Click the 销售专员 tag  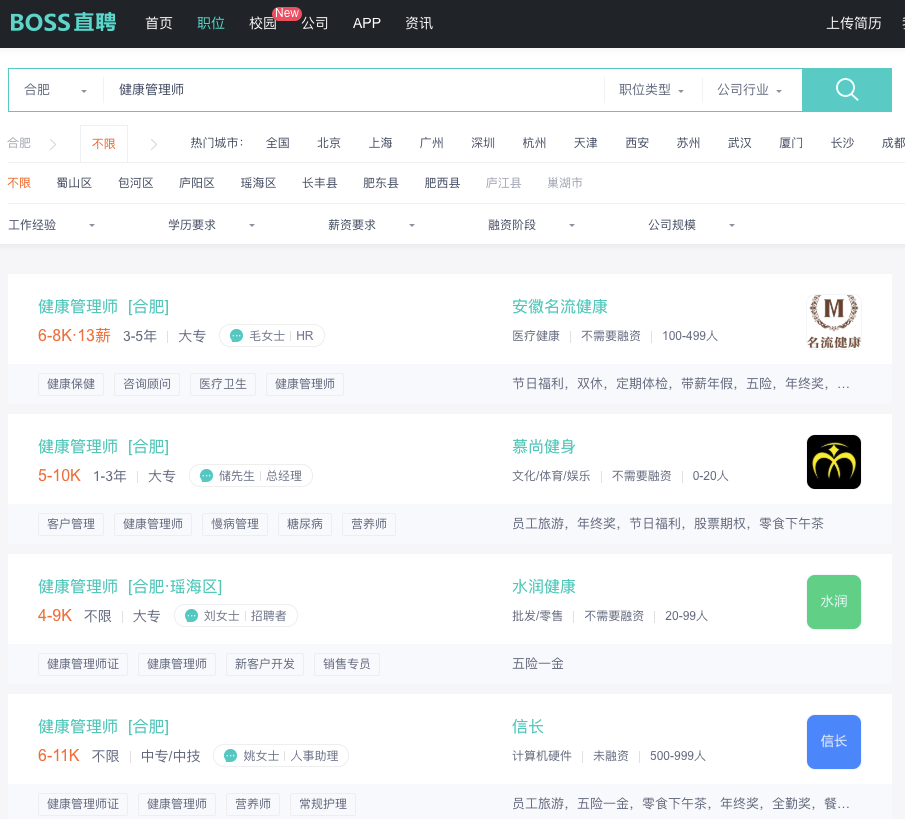tap(346, 664)
